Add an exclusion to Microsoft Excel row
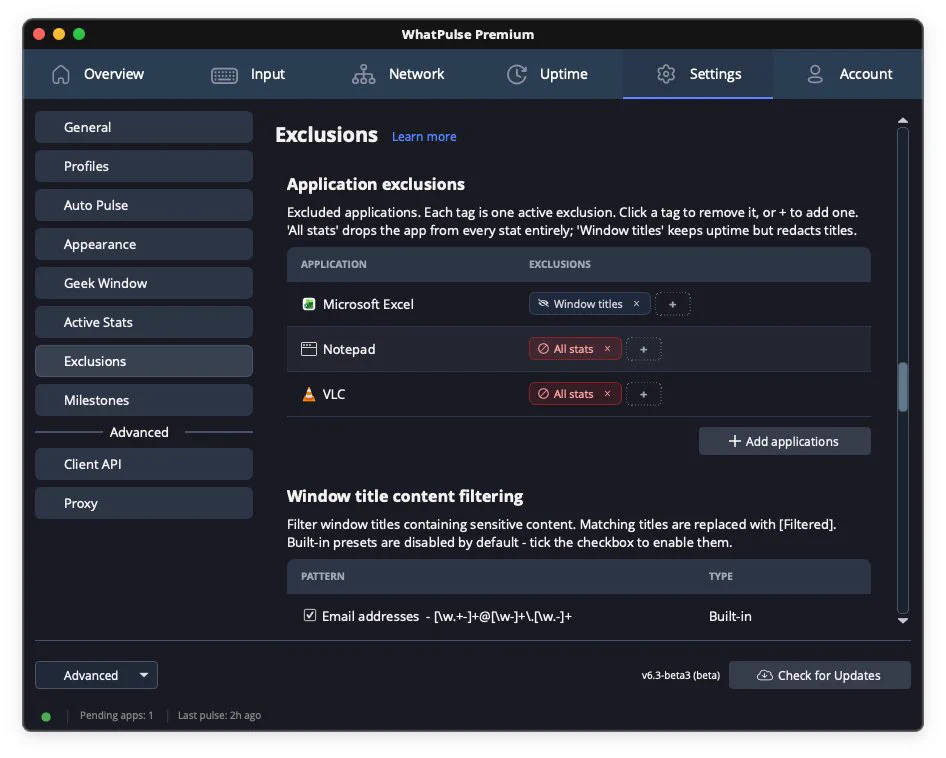 [672, 304]
